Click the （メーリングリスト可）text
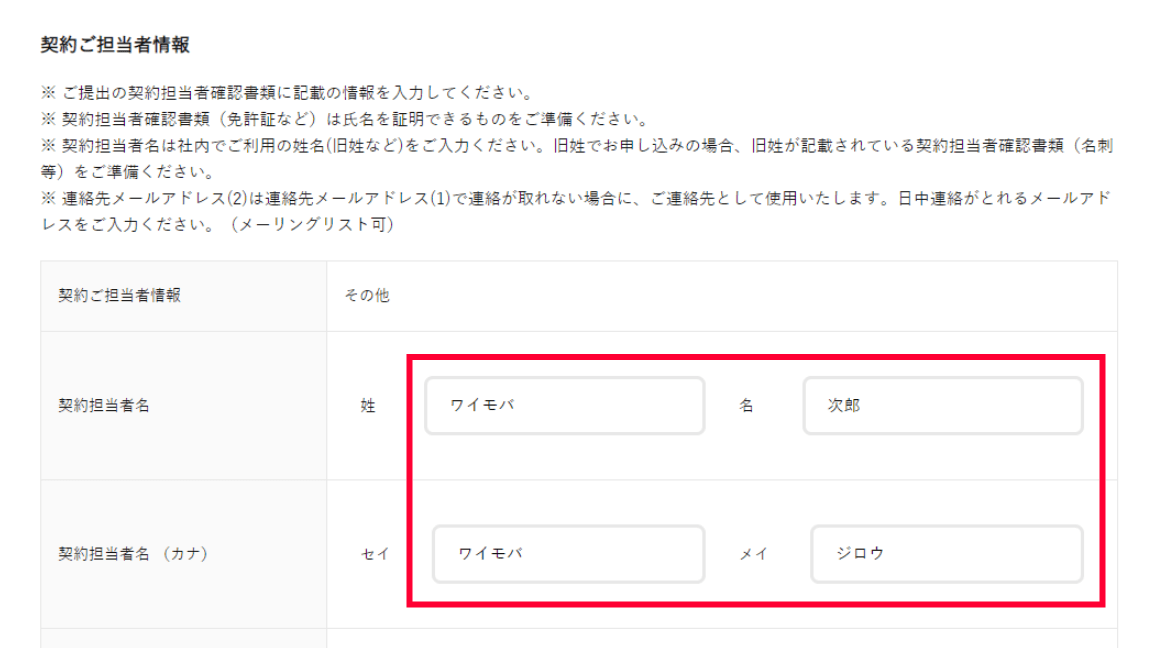This screenshot has height=648, width=1152. (x=313, y=224)
